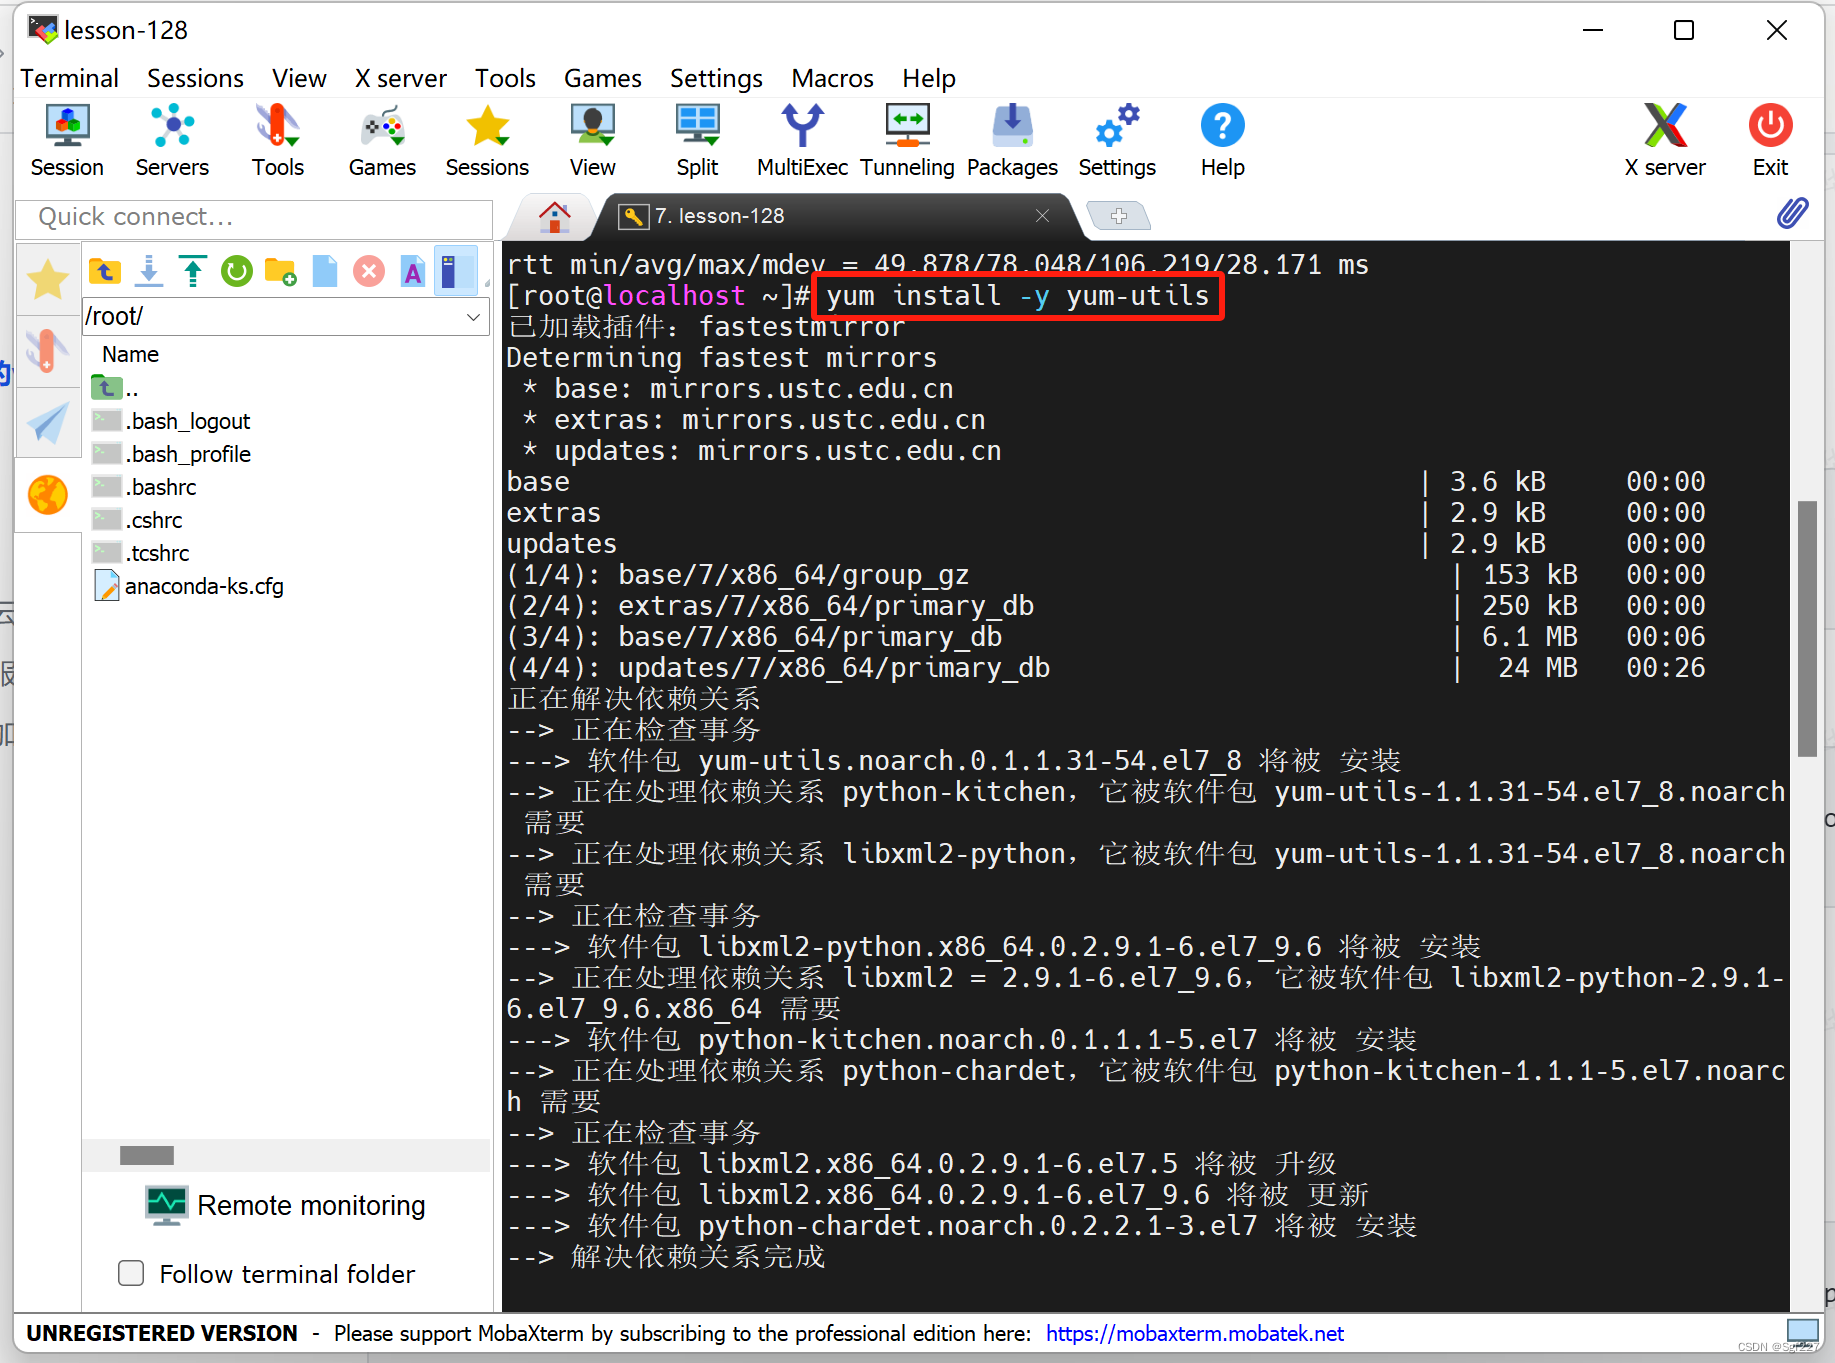1835x1363 pixels.
Task: Click the Tools toolbar icon
Action: [x=277, y=140]
